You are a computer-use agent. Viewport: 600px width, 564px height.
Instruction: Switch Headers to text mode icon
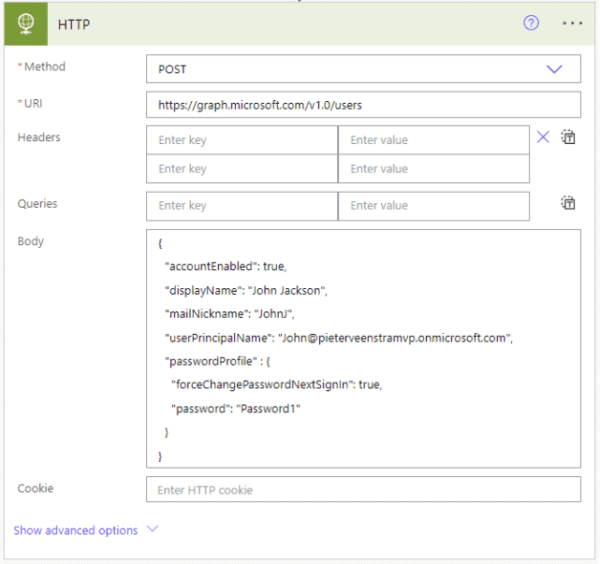568,138
